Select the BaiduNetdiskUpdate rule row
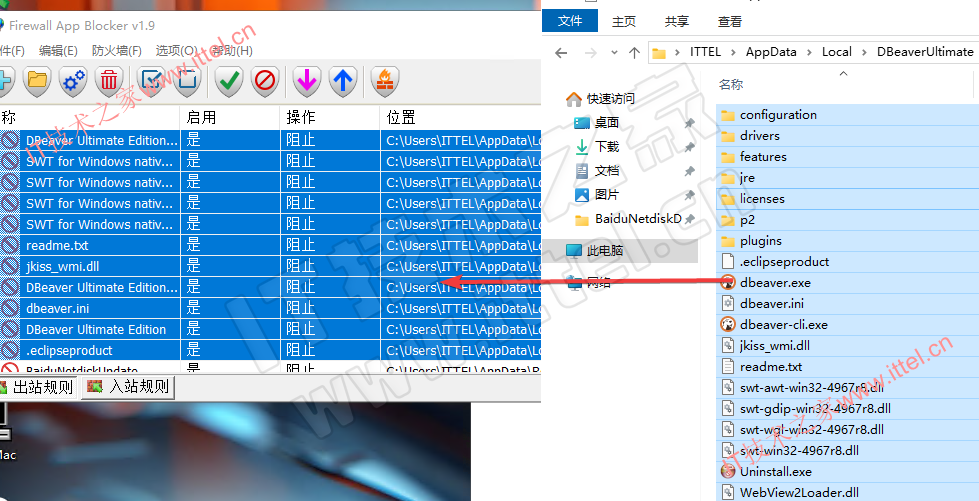Viewport: 979px width, 501px height. coord(270,369)
